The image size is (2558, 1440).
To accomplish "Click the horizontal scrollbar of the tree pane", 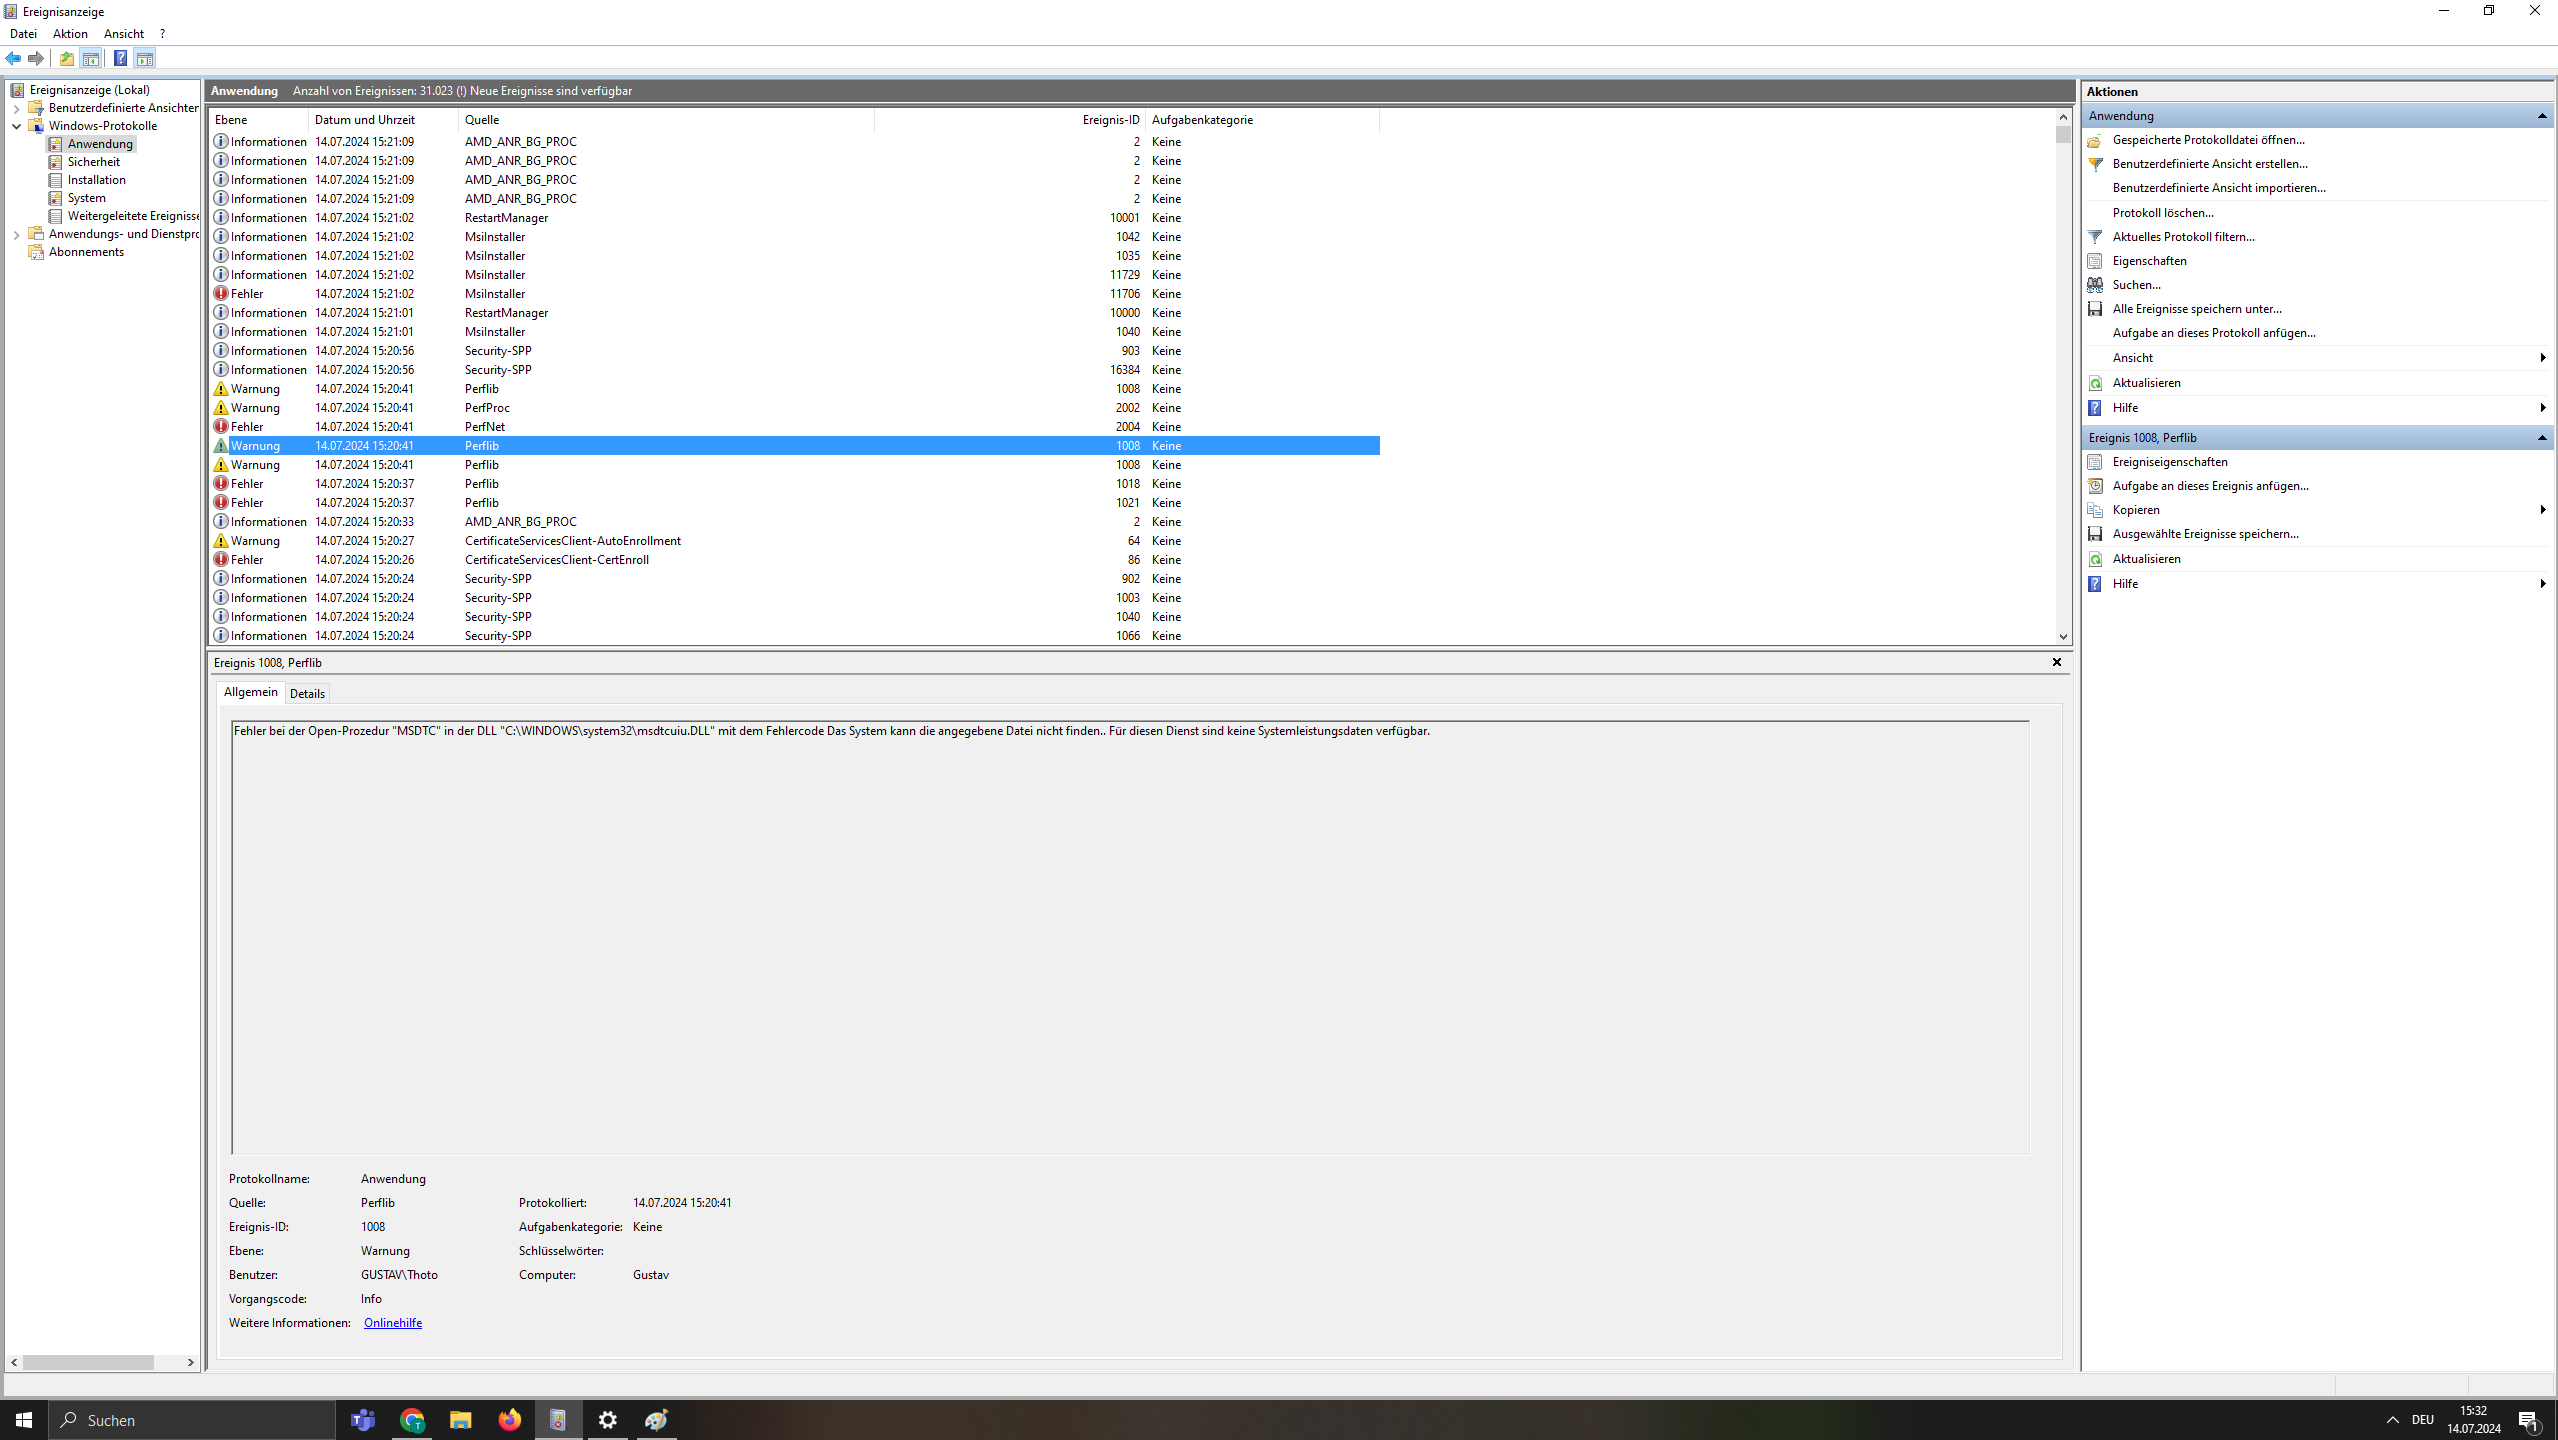I will tap(88, 1362).
